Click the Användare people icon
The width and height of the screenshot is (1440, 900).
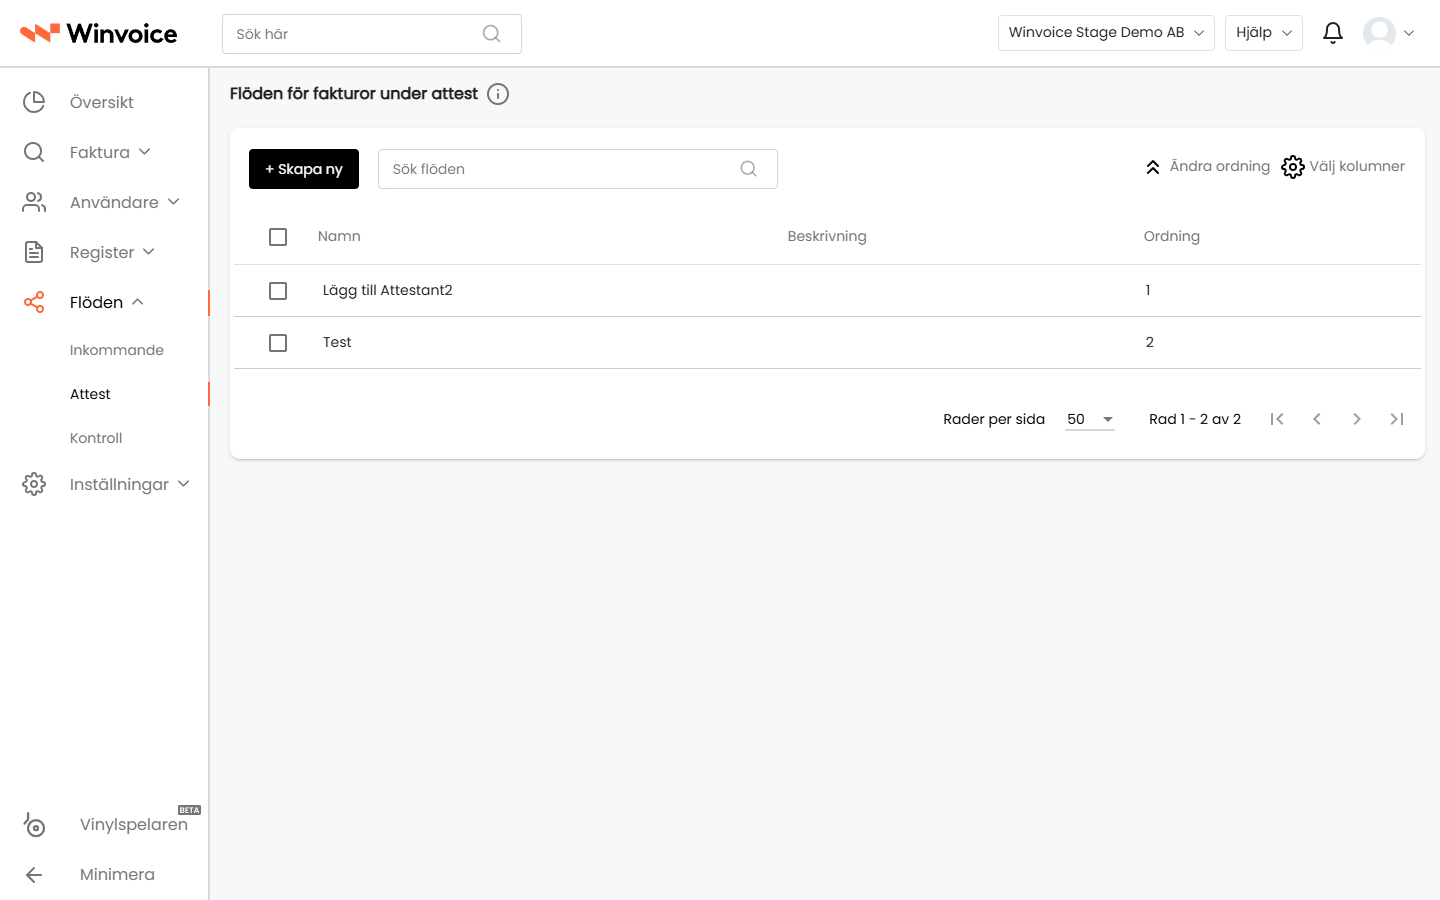coord(34,202)
